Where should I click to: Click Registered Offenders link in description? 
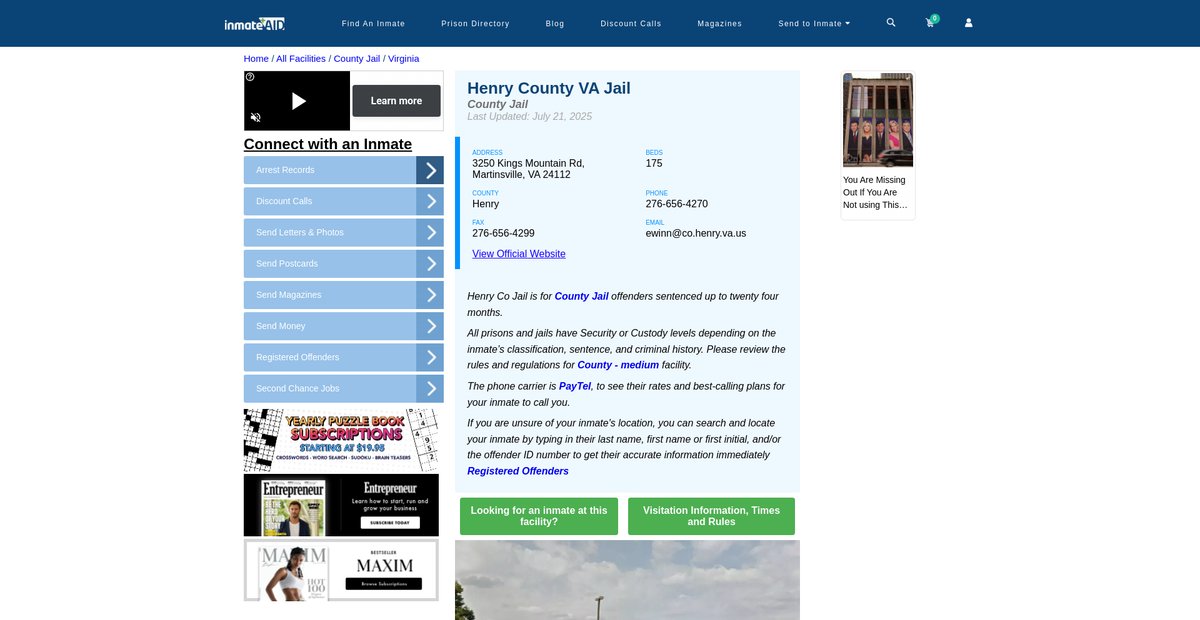[x=518, y=471]
